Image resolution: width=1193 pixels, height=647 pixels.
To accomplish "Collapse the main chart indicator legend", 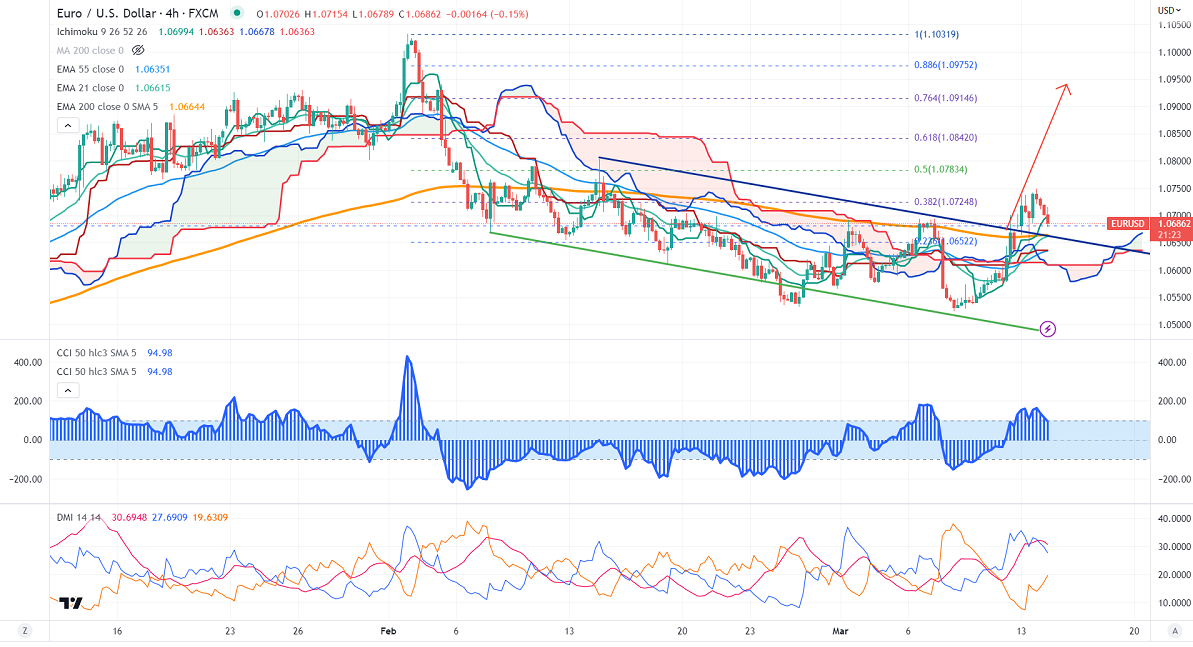I will (66, 125).
